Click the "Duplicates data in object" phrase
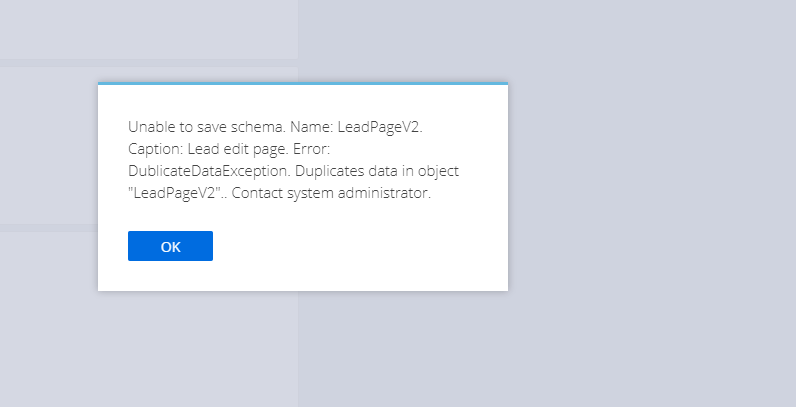The image size is (796, 407). click(377, 171)
